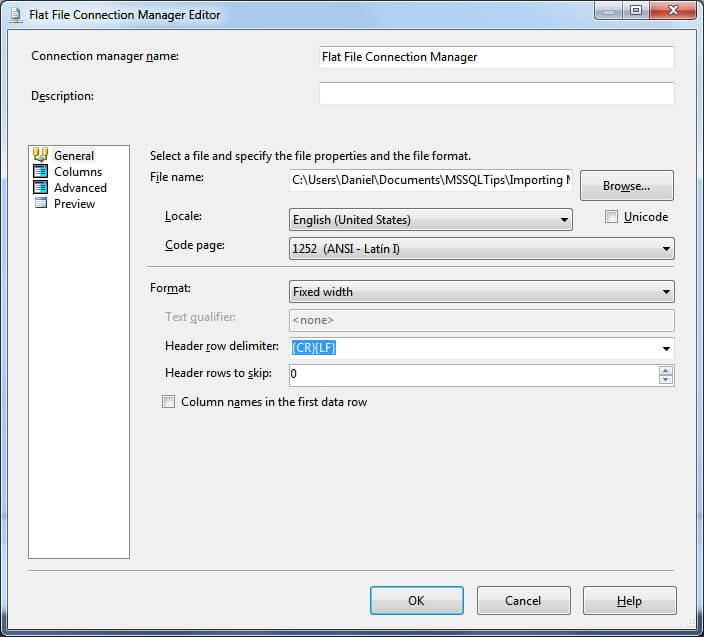Close the Flat File Connection Manager Editor
The width and height of the screenshot is (704, 637).
tap(673, 10)
